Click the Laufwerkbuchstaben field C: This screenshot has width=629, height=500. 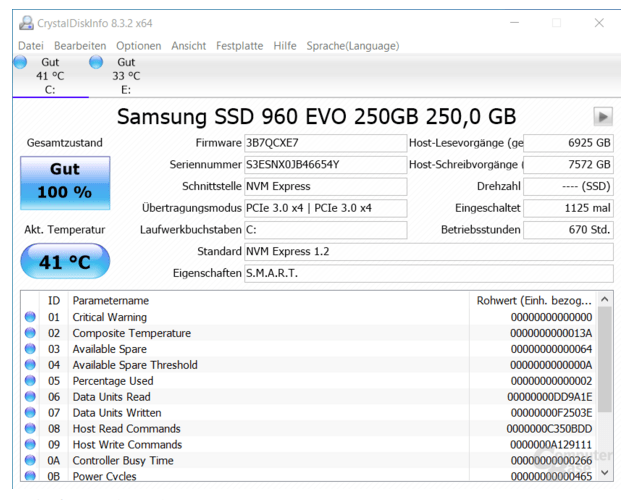(325, 230)
